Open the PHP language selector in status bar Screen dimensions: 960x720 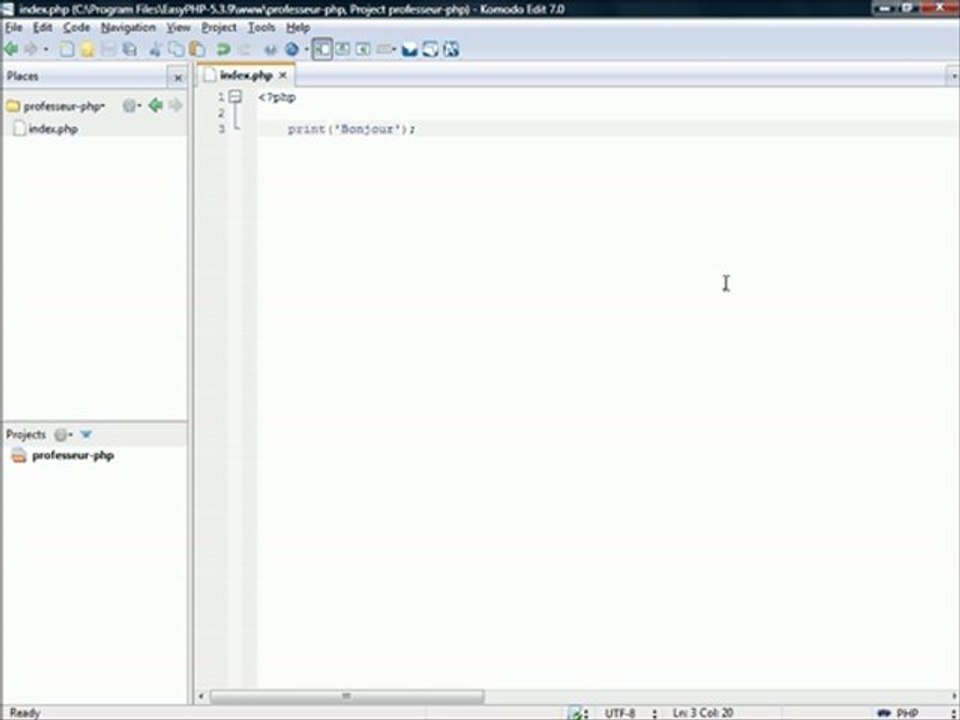(x=906, y=713)
